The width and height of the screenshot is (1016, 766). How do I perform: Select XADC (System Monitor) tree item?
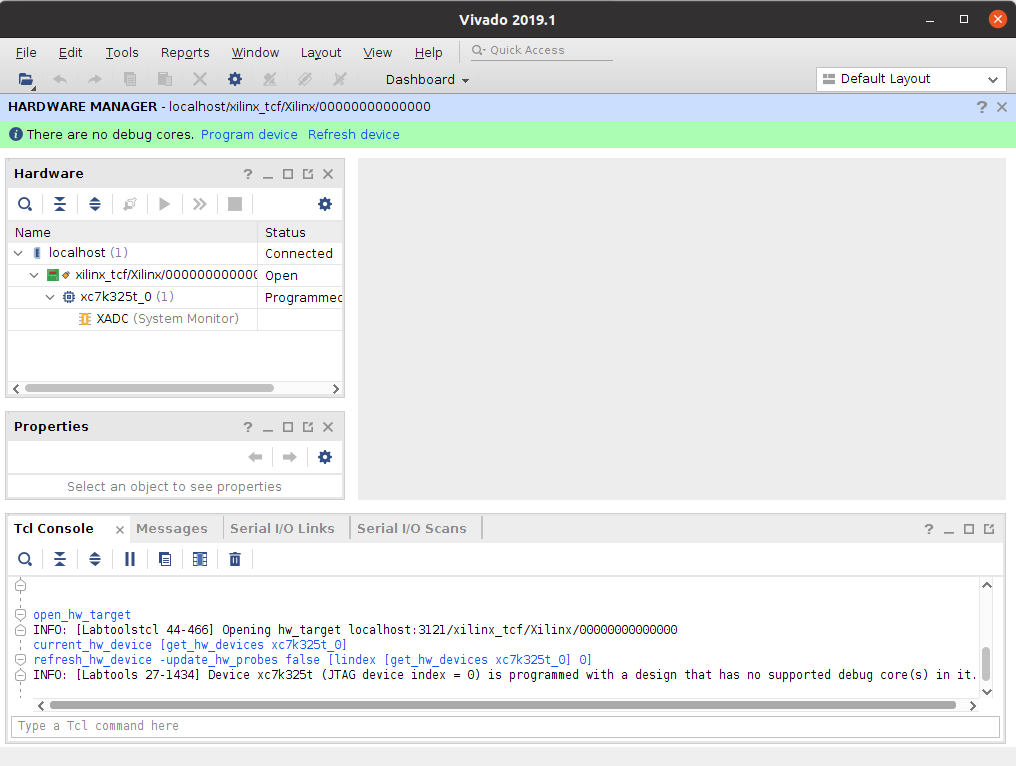click(167, 319)
